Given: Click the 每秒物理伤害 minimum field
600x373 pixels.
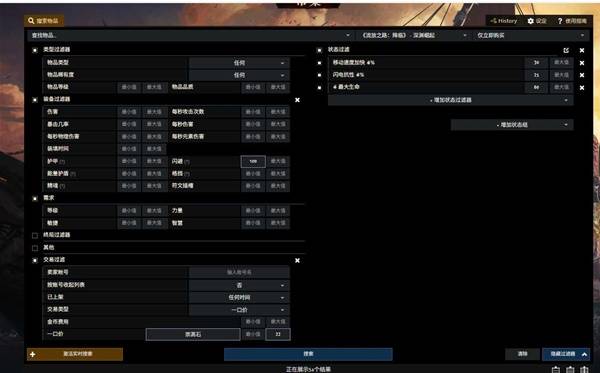Looking at the screenshot, I should [x=129, y=137].
